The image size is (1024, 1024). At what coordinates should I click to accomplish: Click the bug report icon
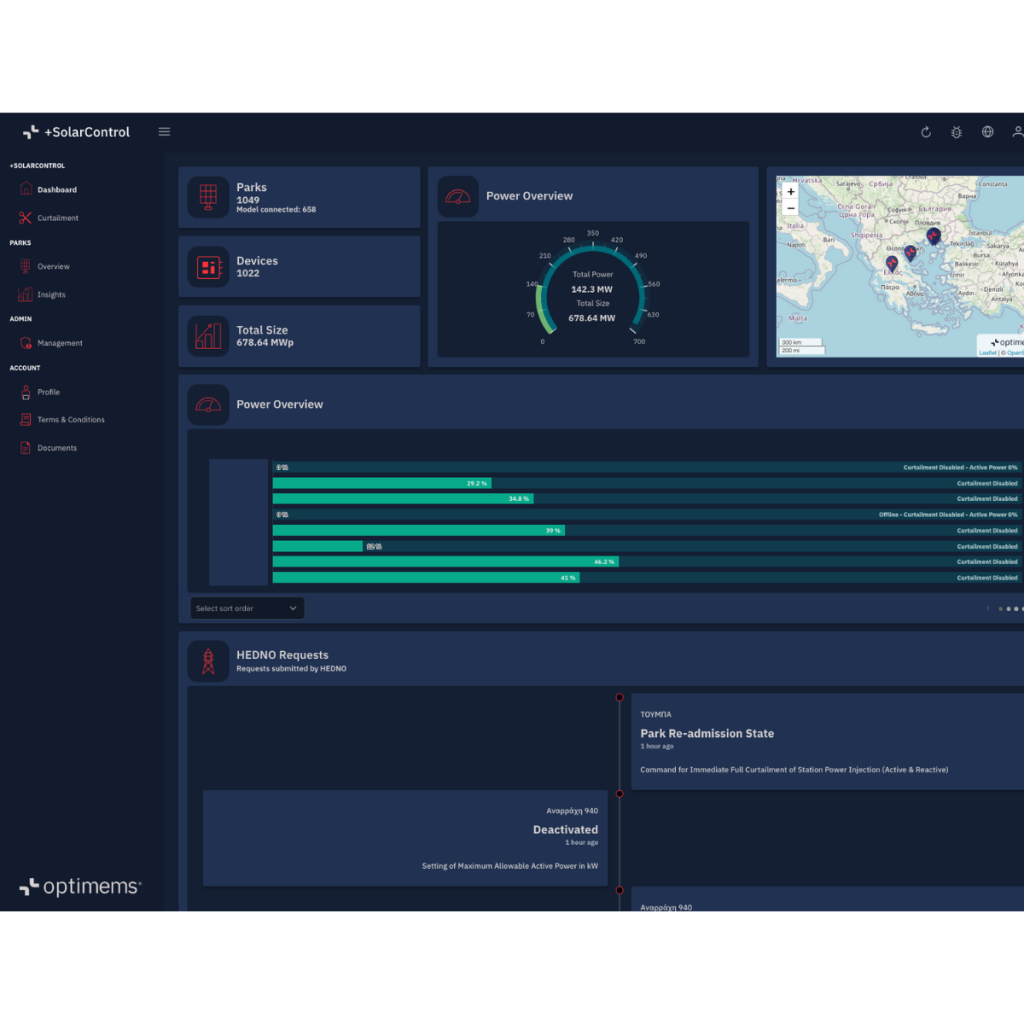coord(956,132)
